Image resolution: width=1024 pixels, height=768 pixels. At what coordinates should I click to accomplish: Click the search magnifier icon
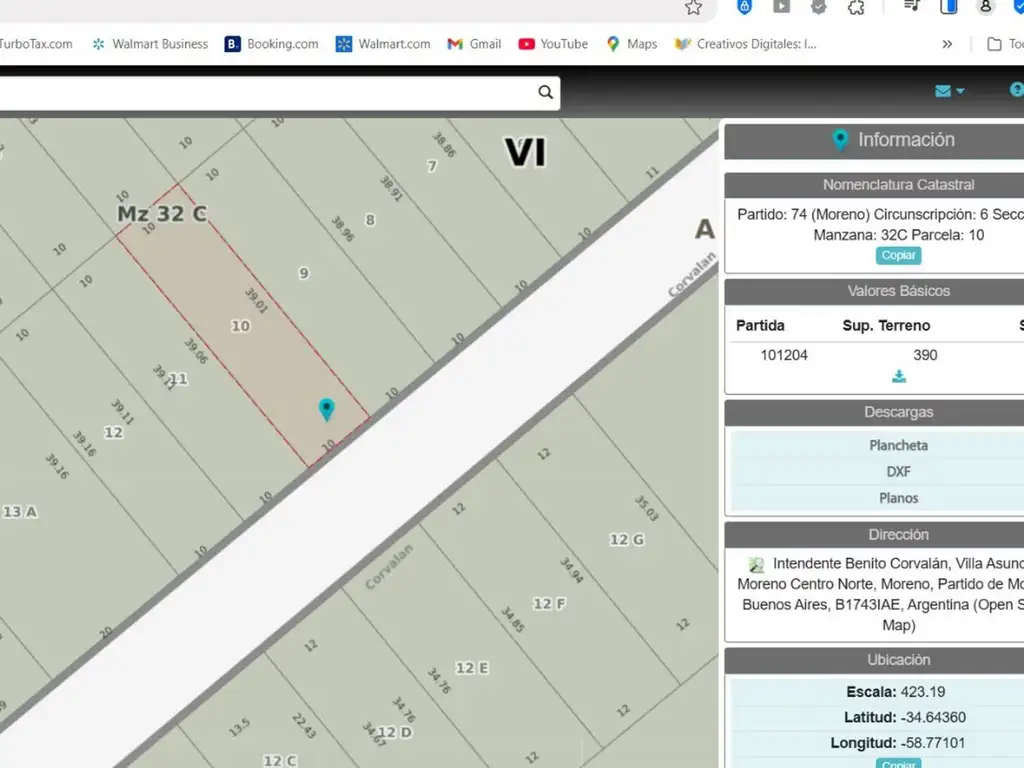tap(545, 92)
